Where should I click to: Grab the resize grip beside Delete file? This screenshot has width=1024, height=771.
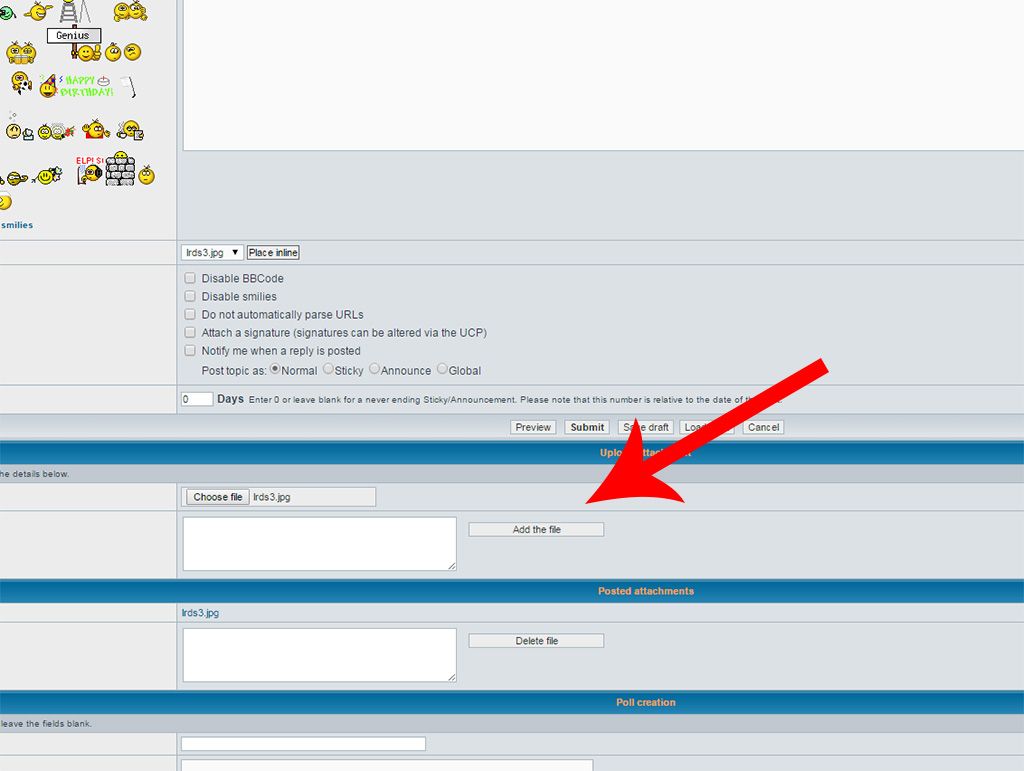point(452,678)
